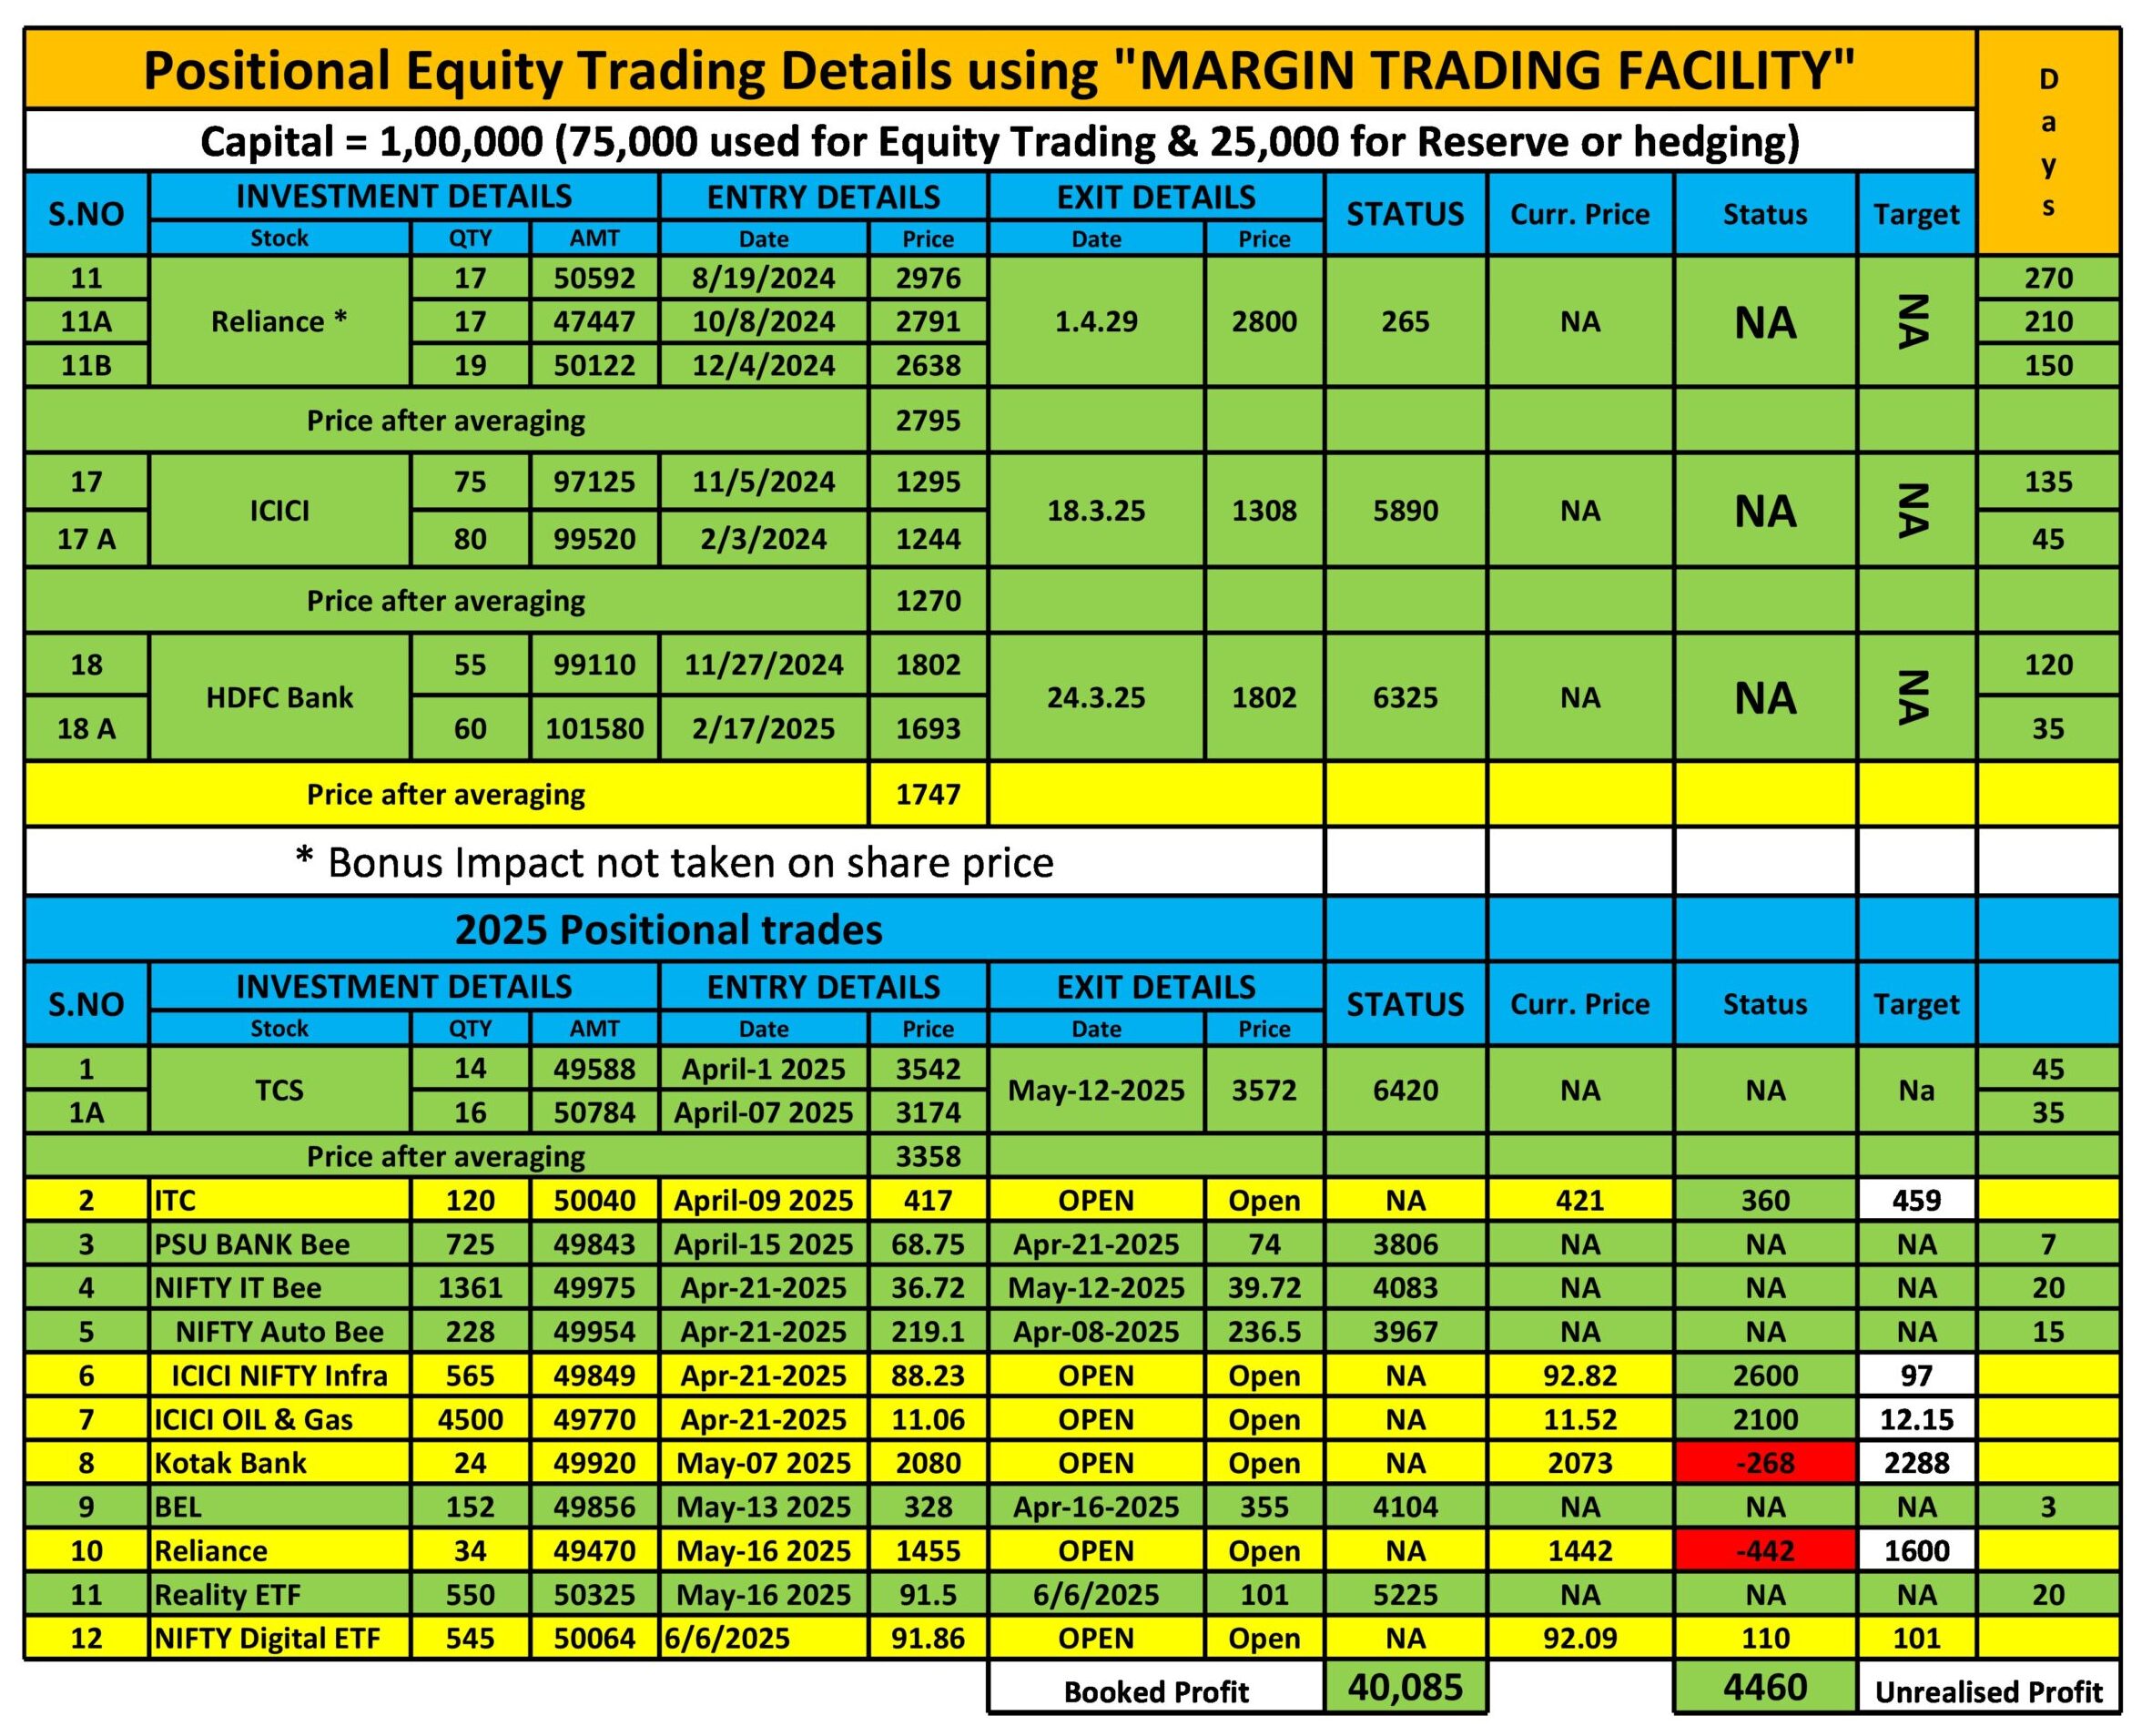Click the 'NIFTY IT Bee' cell
The image size is (2152, 1736).
click(279, 1288)
